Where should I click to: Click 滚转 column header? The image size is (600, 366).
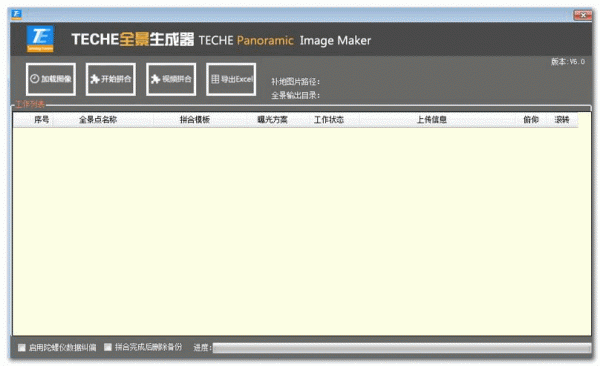pyautogui.click(x=562, y=120)
